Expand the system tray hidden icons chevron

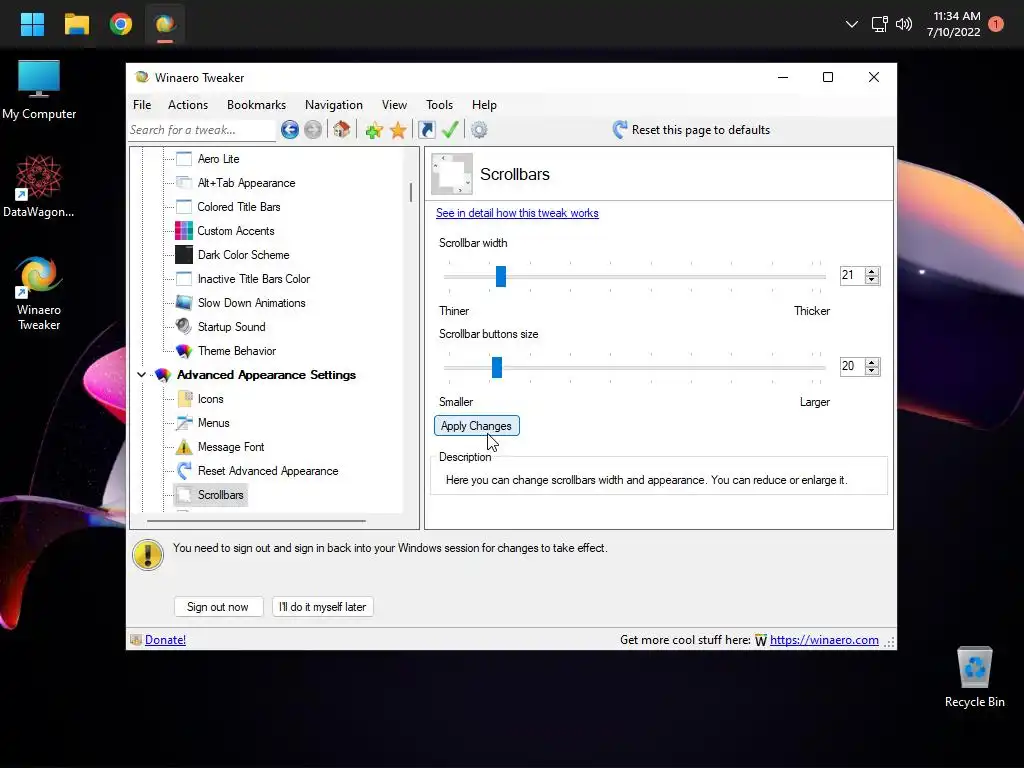[x=852, y=24]
